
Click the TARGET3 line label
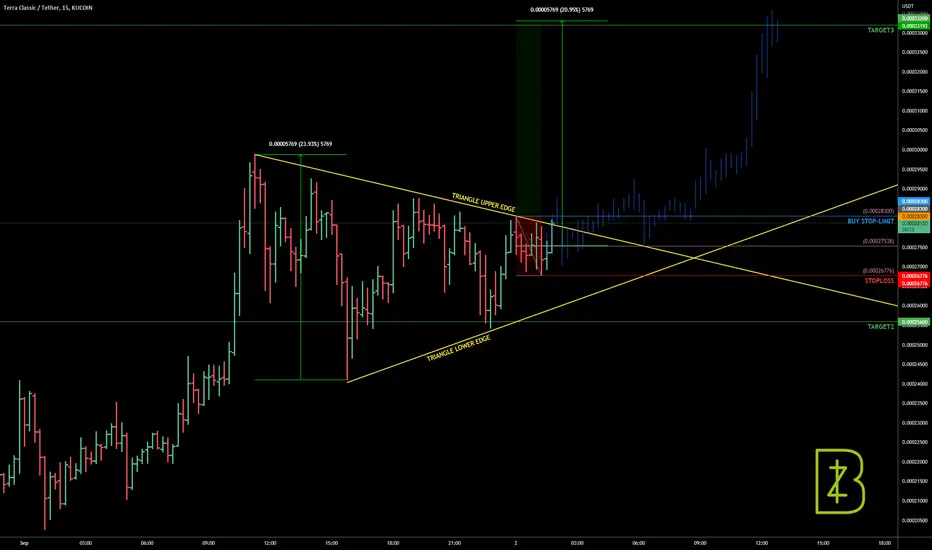(880, 30)
